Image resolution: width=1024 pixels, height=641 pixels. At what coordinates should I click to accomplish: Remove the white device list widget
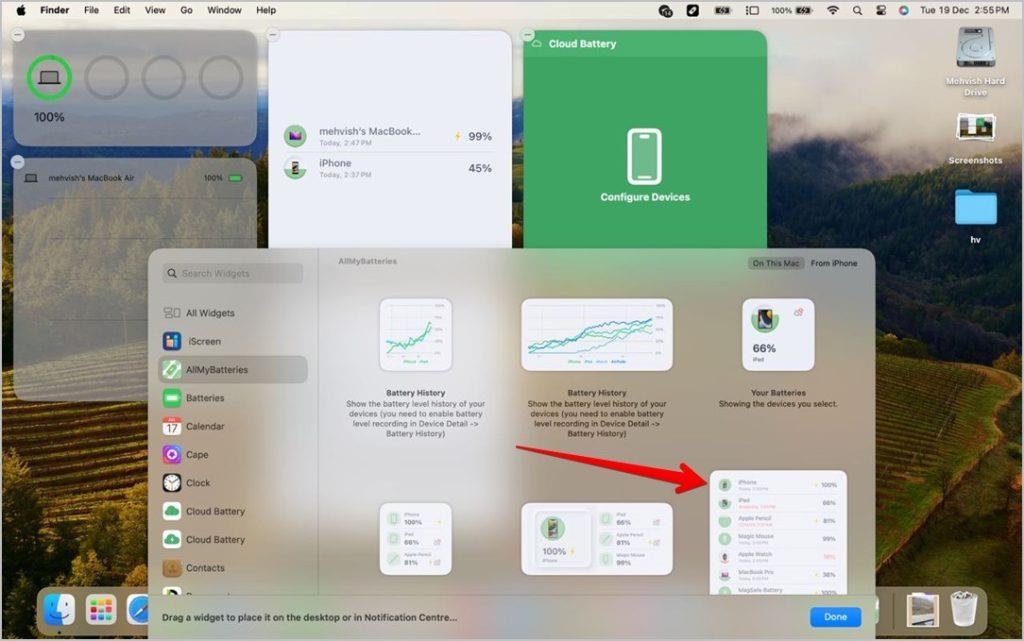[x=274, y=35]
